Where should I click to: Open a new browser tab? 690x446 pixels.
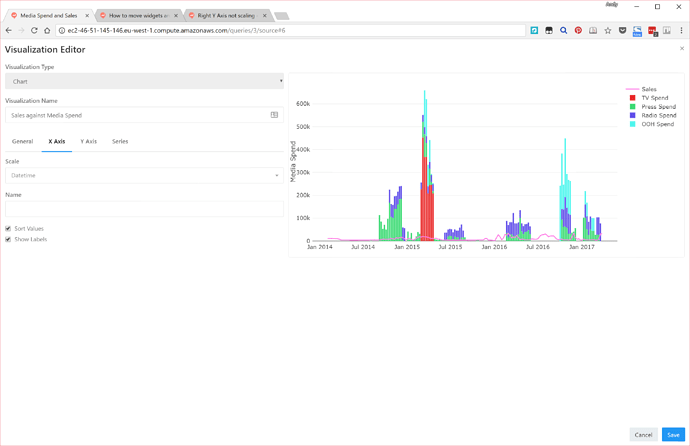tap(282, 16)
